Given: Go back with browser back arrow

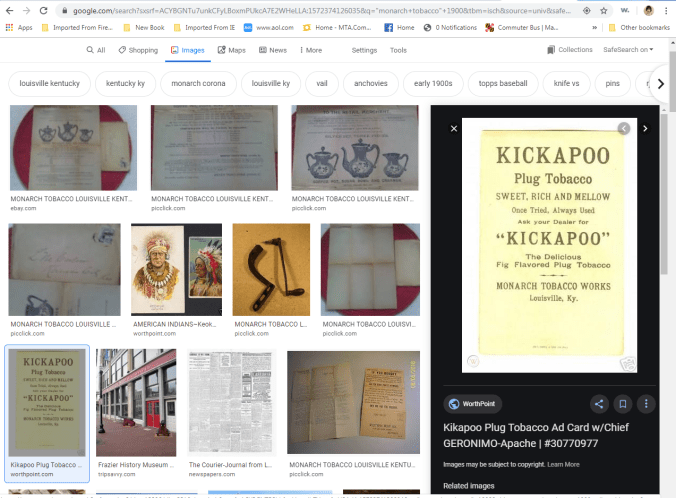Looking at the screenshot, I should pyautogui.click(x=9, y=11).
